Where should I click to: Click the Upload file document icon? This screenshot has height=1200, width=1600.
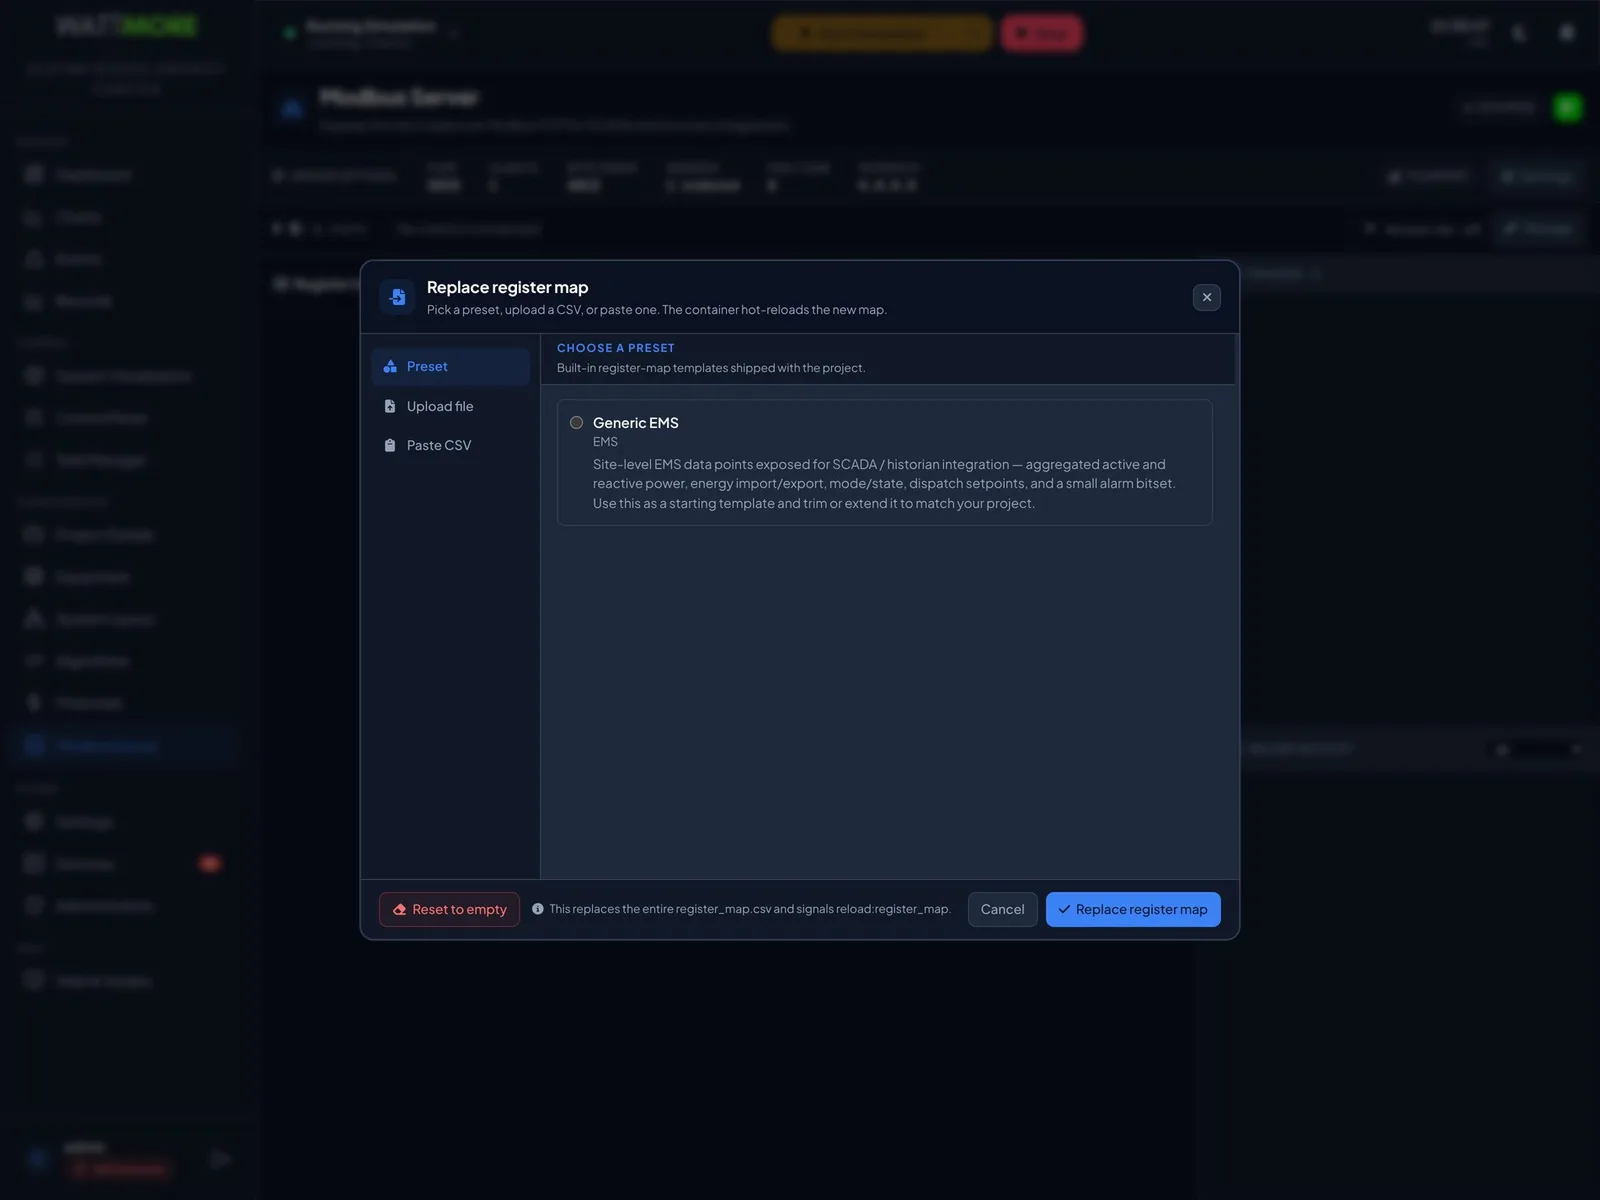coord(390,406)
